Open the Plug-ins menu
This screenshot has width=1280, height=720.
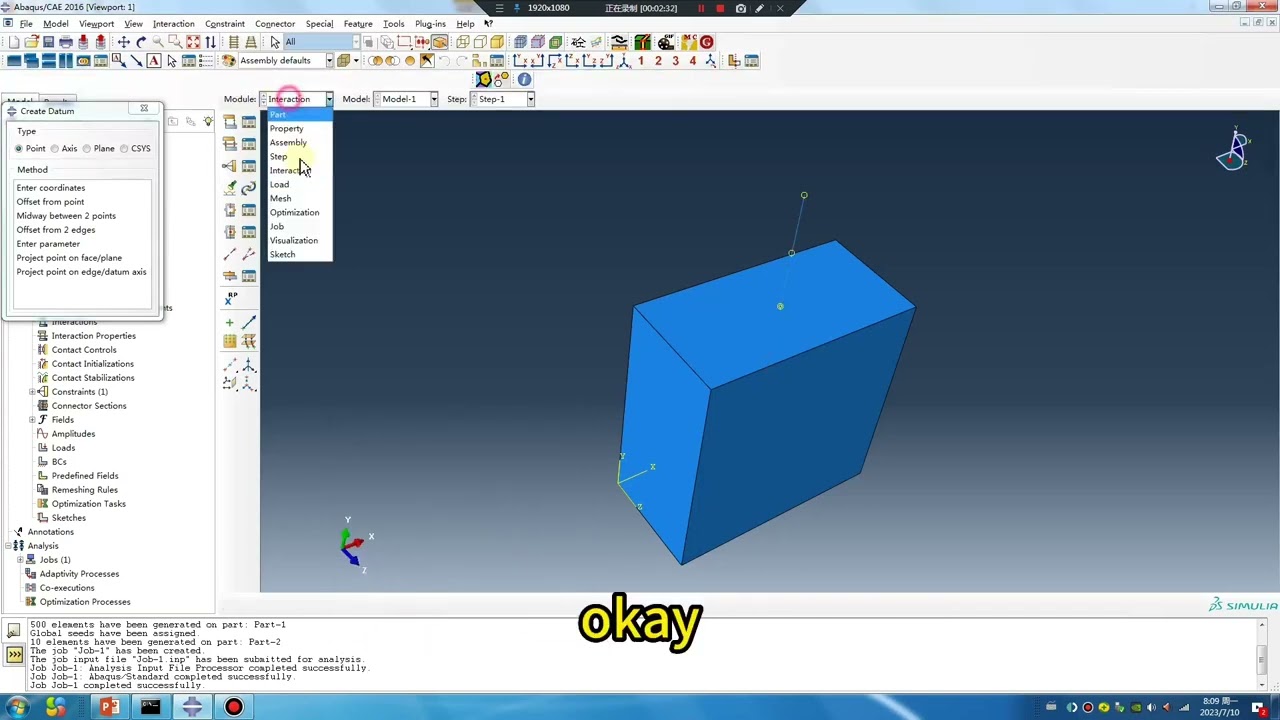[430, 24]
